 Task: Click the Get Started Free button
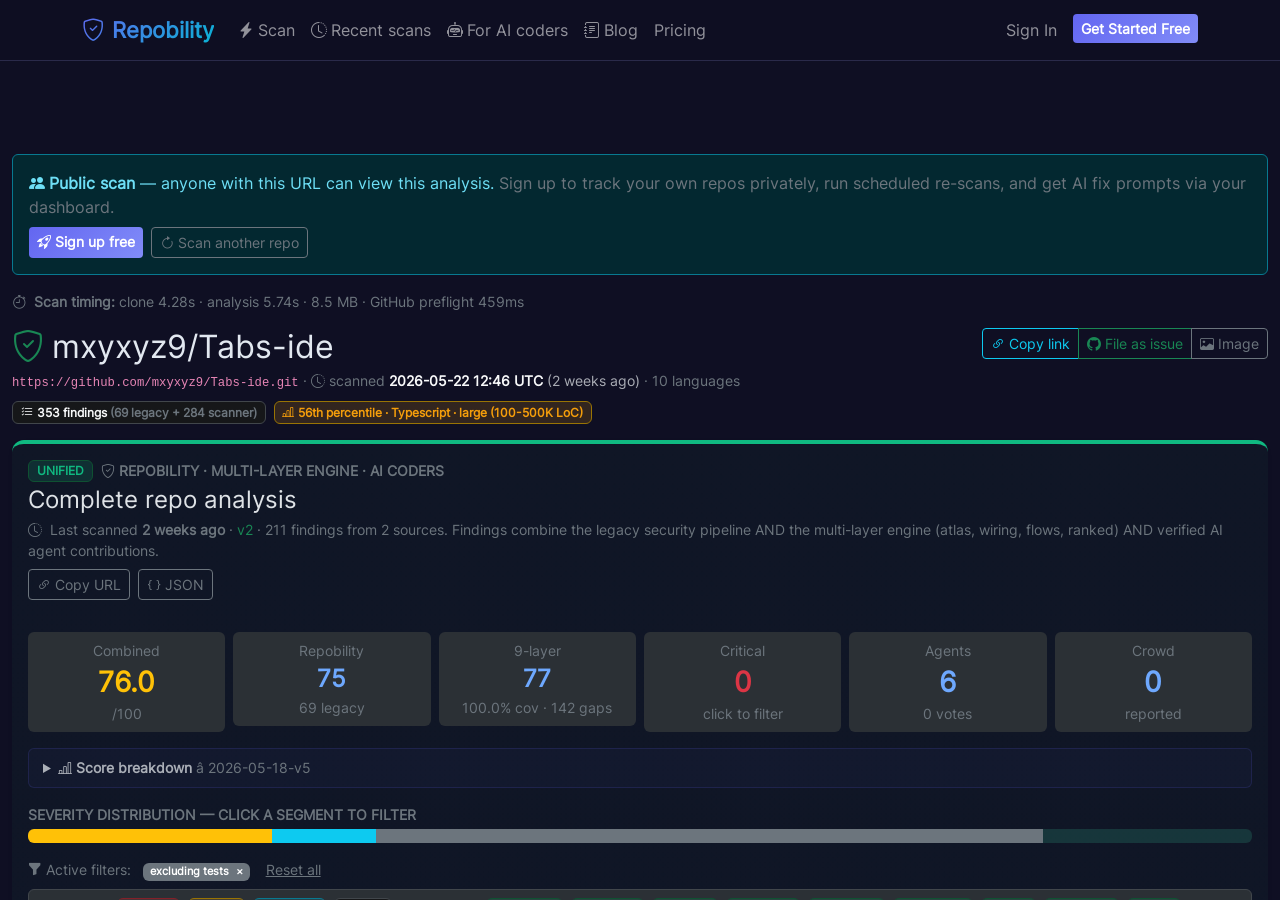coord(1135,29)
